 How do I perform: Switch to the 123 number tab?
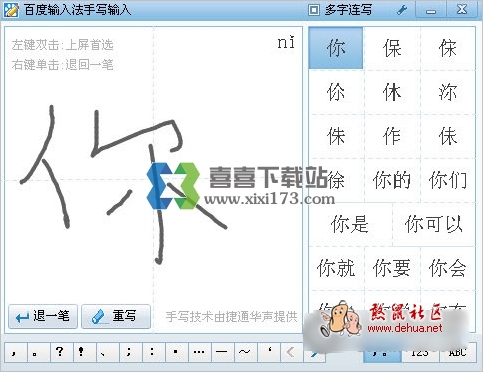[x=420, y=353]
